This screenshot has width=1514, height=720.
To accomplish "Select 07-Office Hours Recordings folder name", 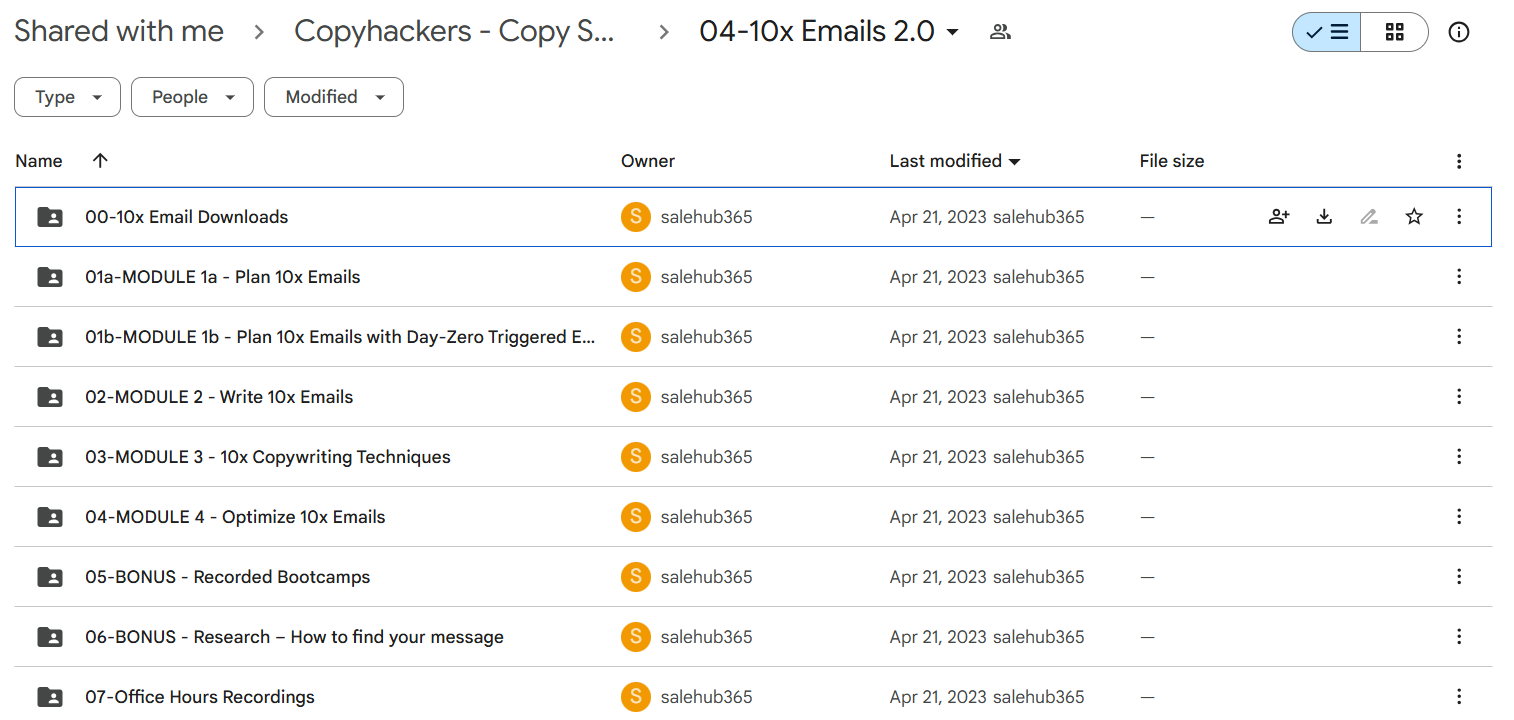I will [200, 697].
